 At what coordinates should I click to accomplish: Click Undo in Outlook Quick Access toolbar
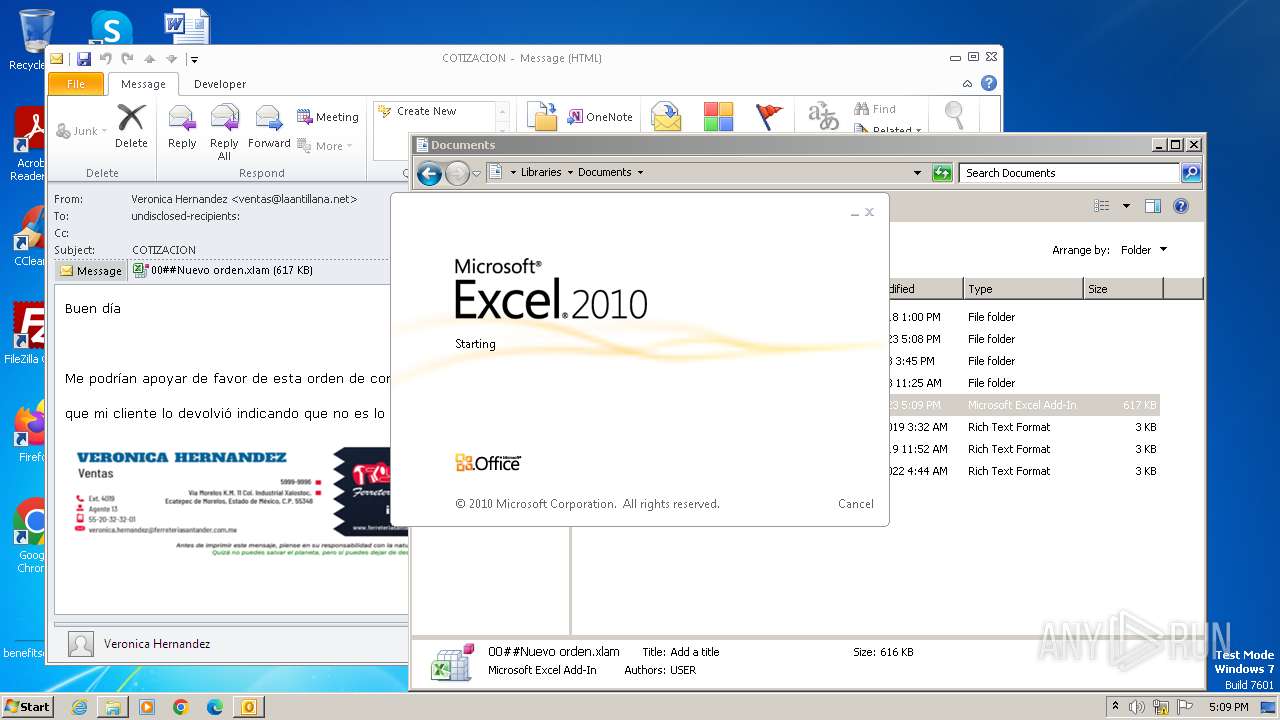(106, 59)
